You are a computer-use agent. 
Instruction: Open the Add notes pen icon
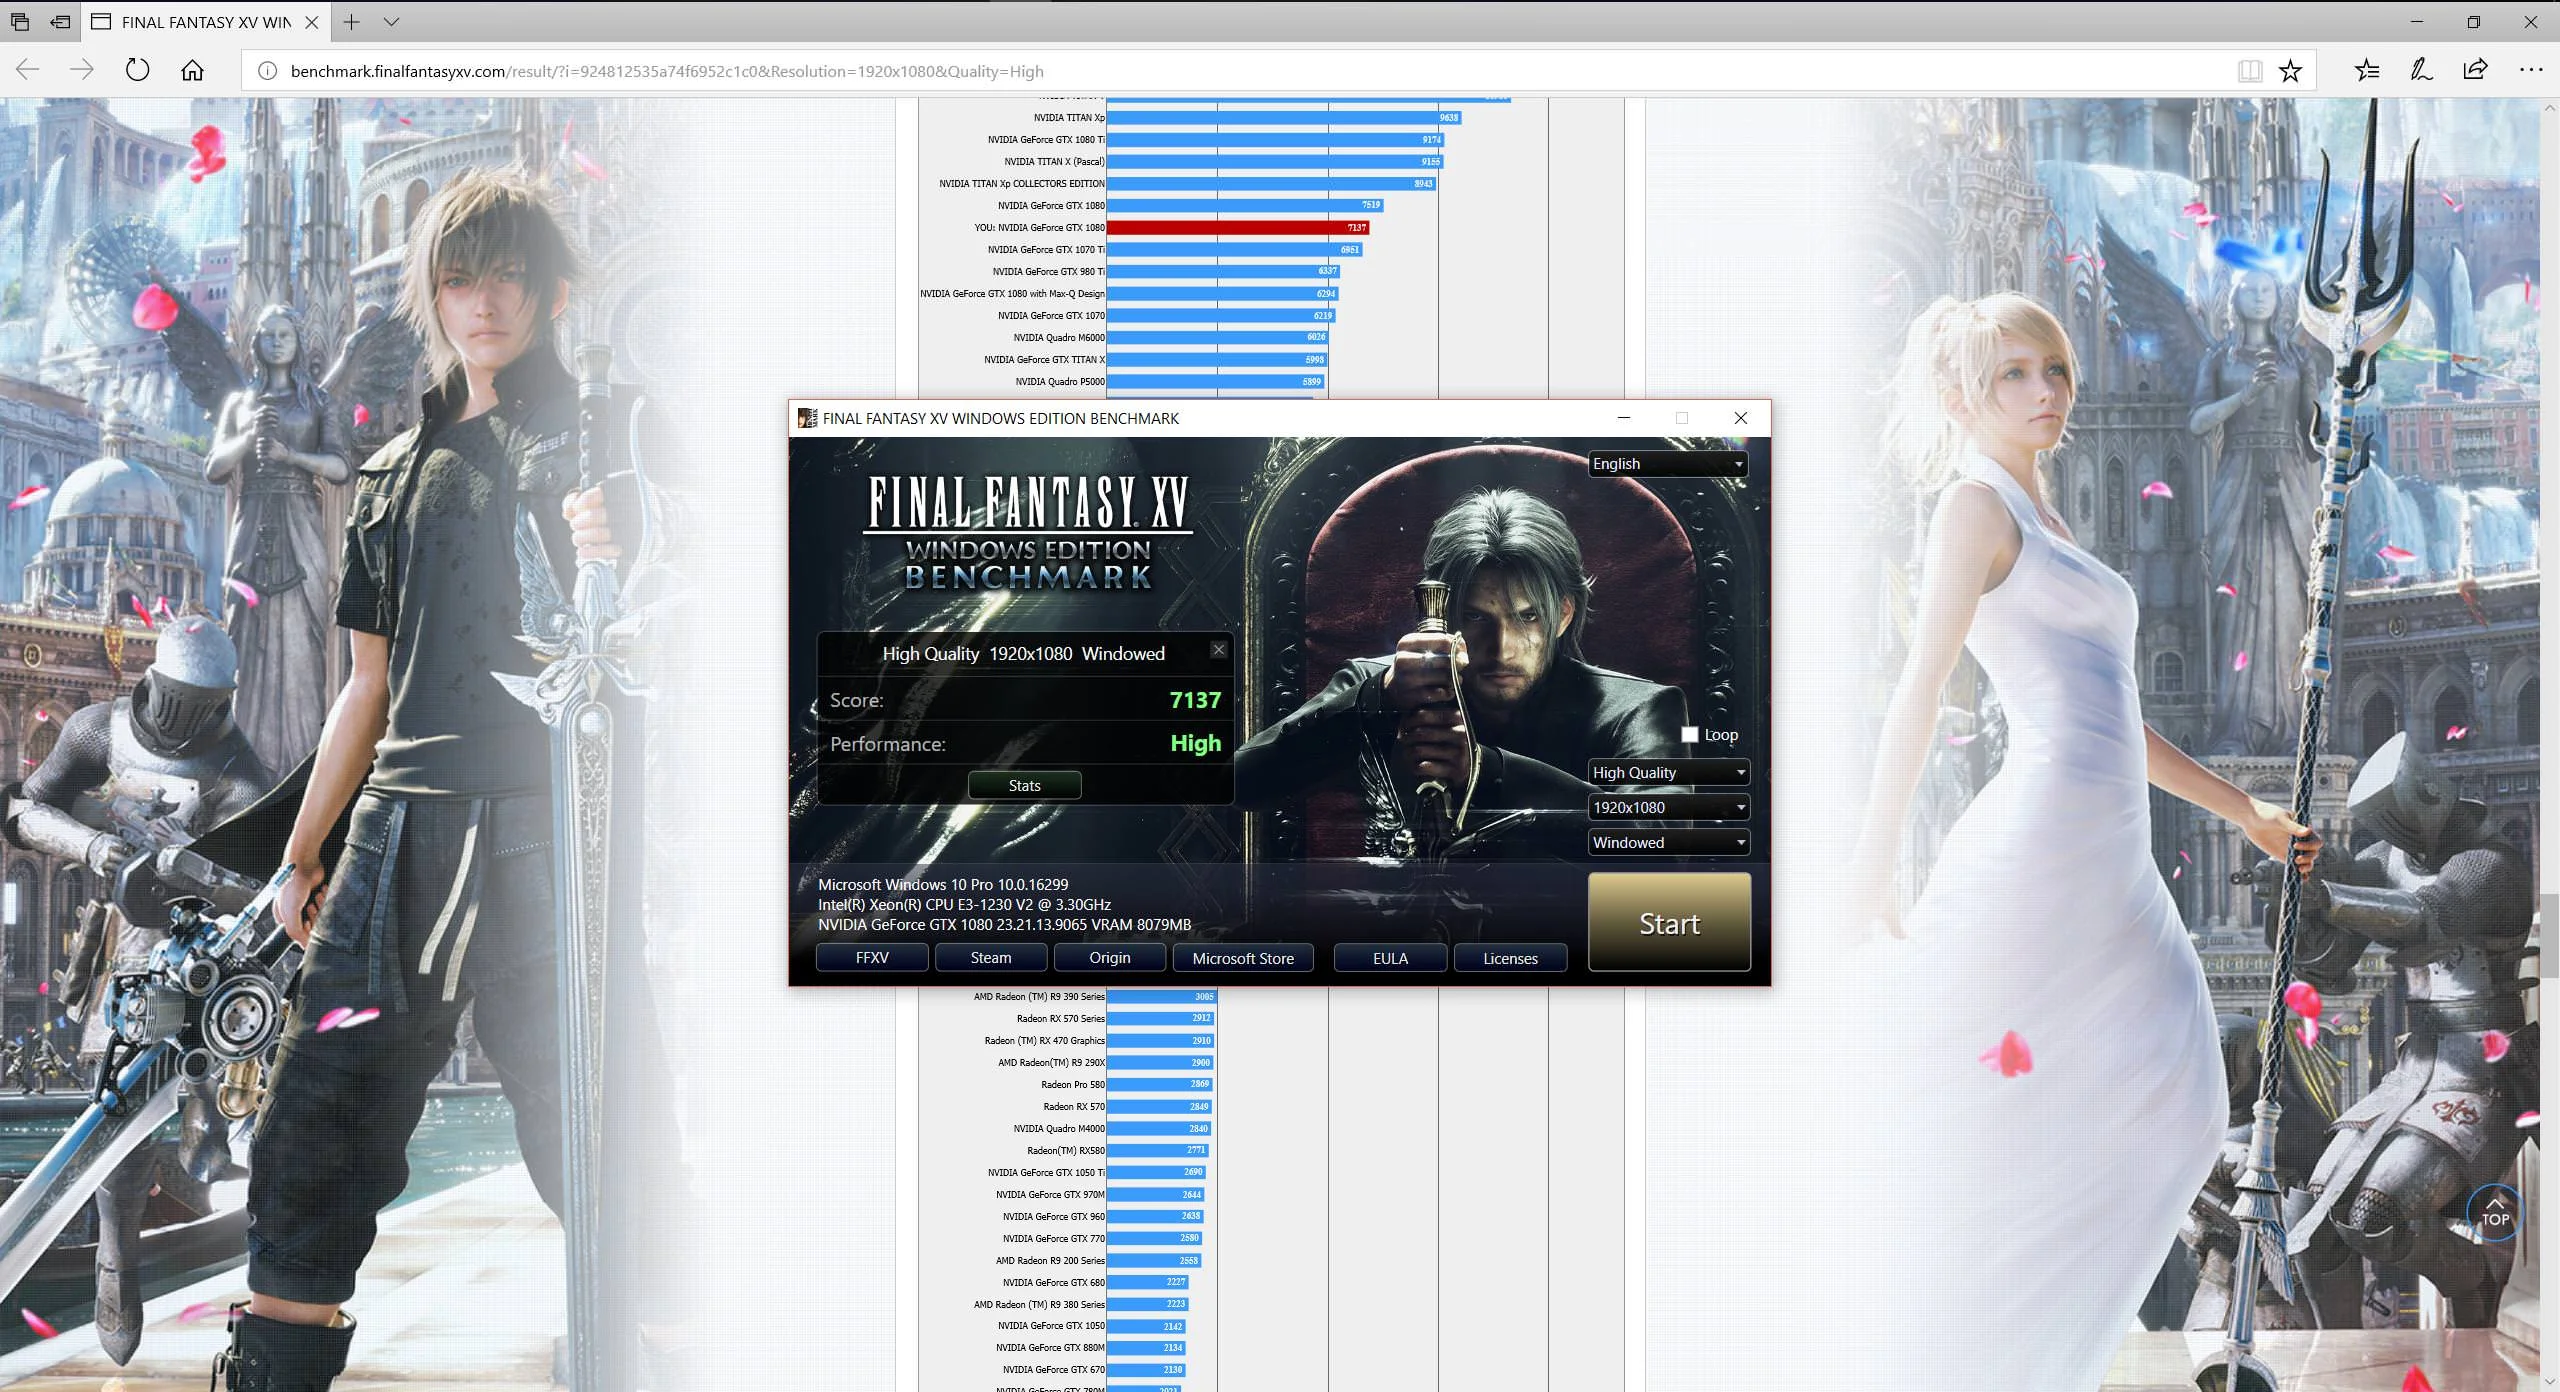pos(2421,70)
